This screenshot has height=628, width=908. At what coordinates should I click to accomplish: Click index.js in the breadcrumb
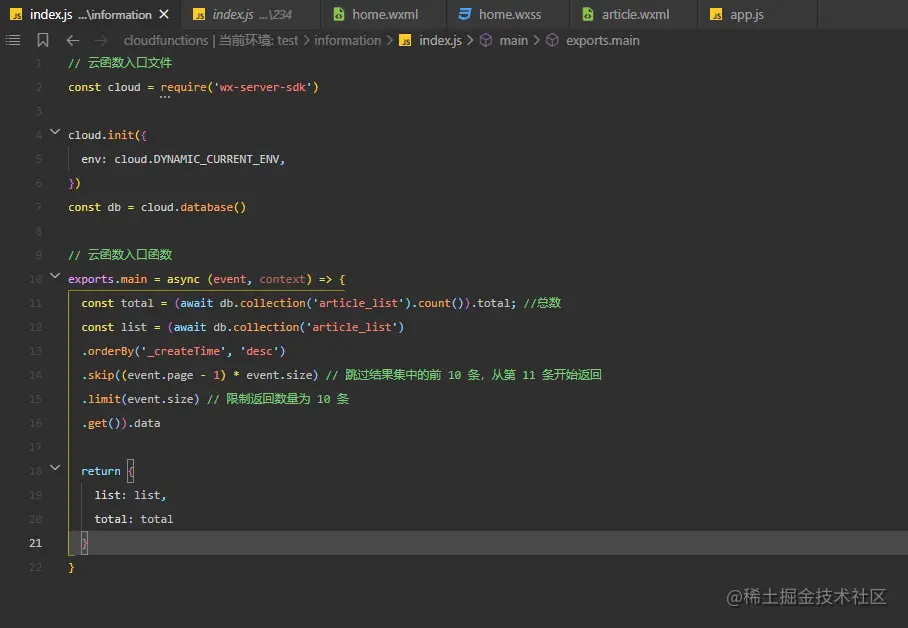[440, 41]
